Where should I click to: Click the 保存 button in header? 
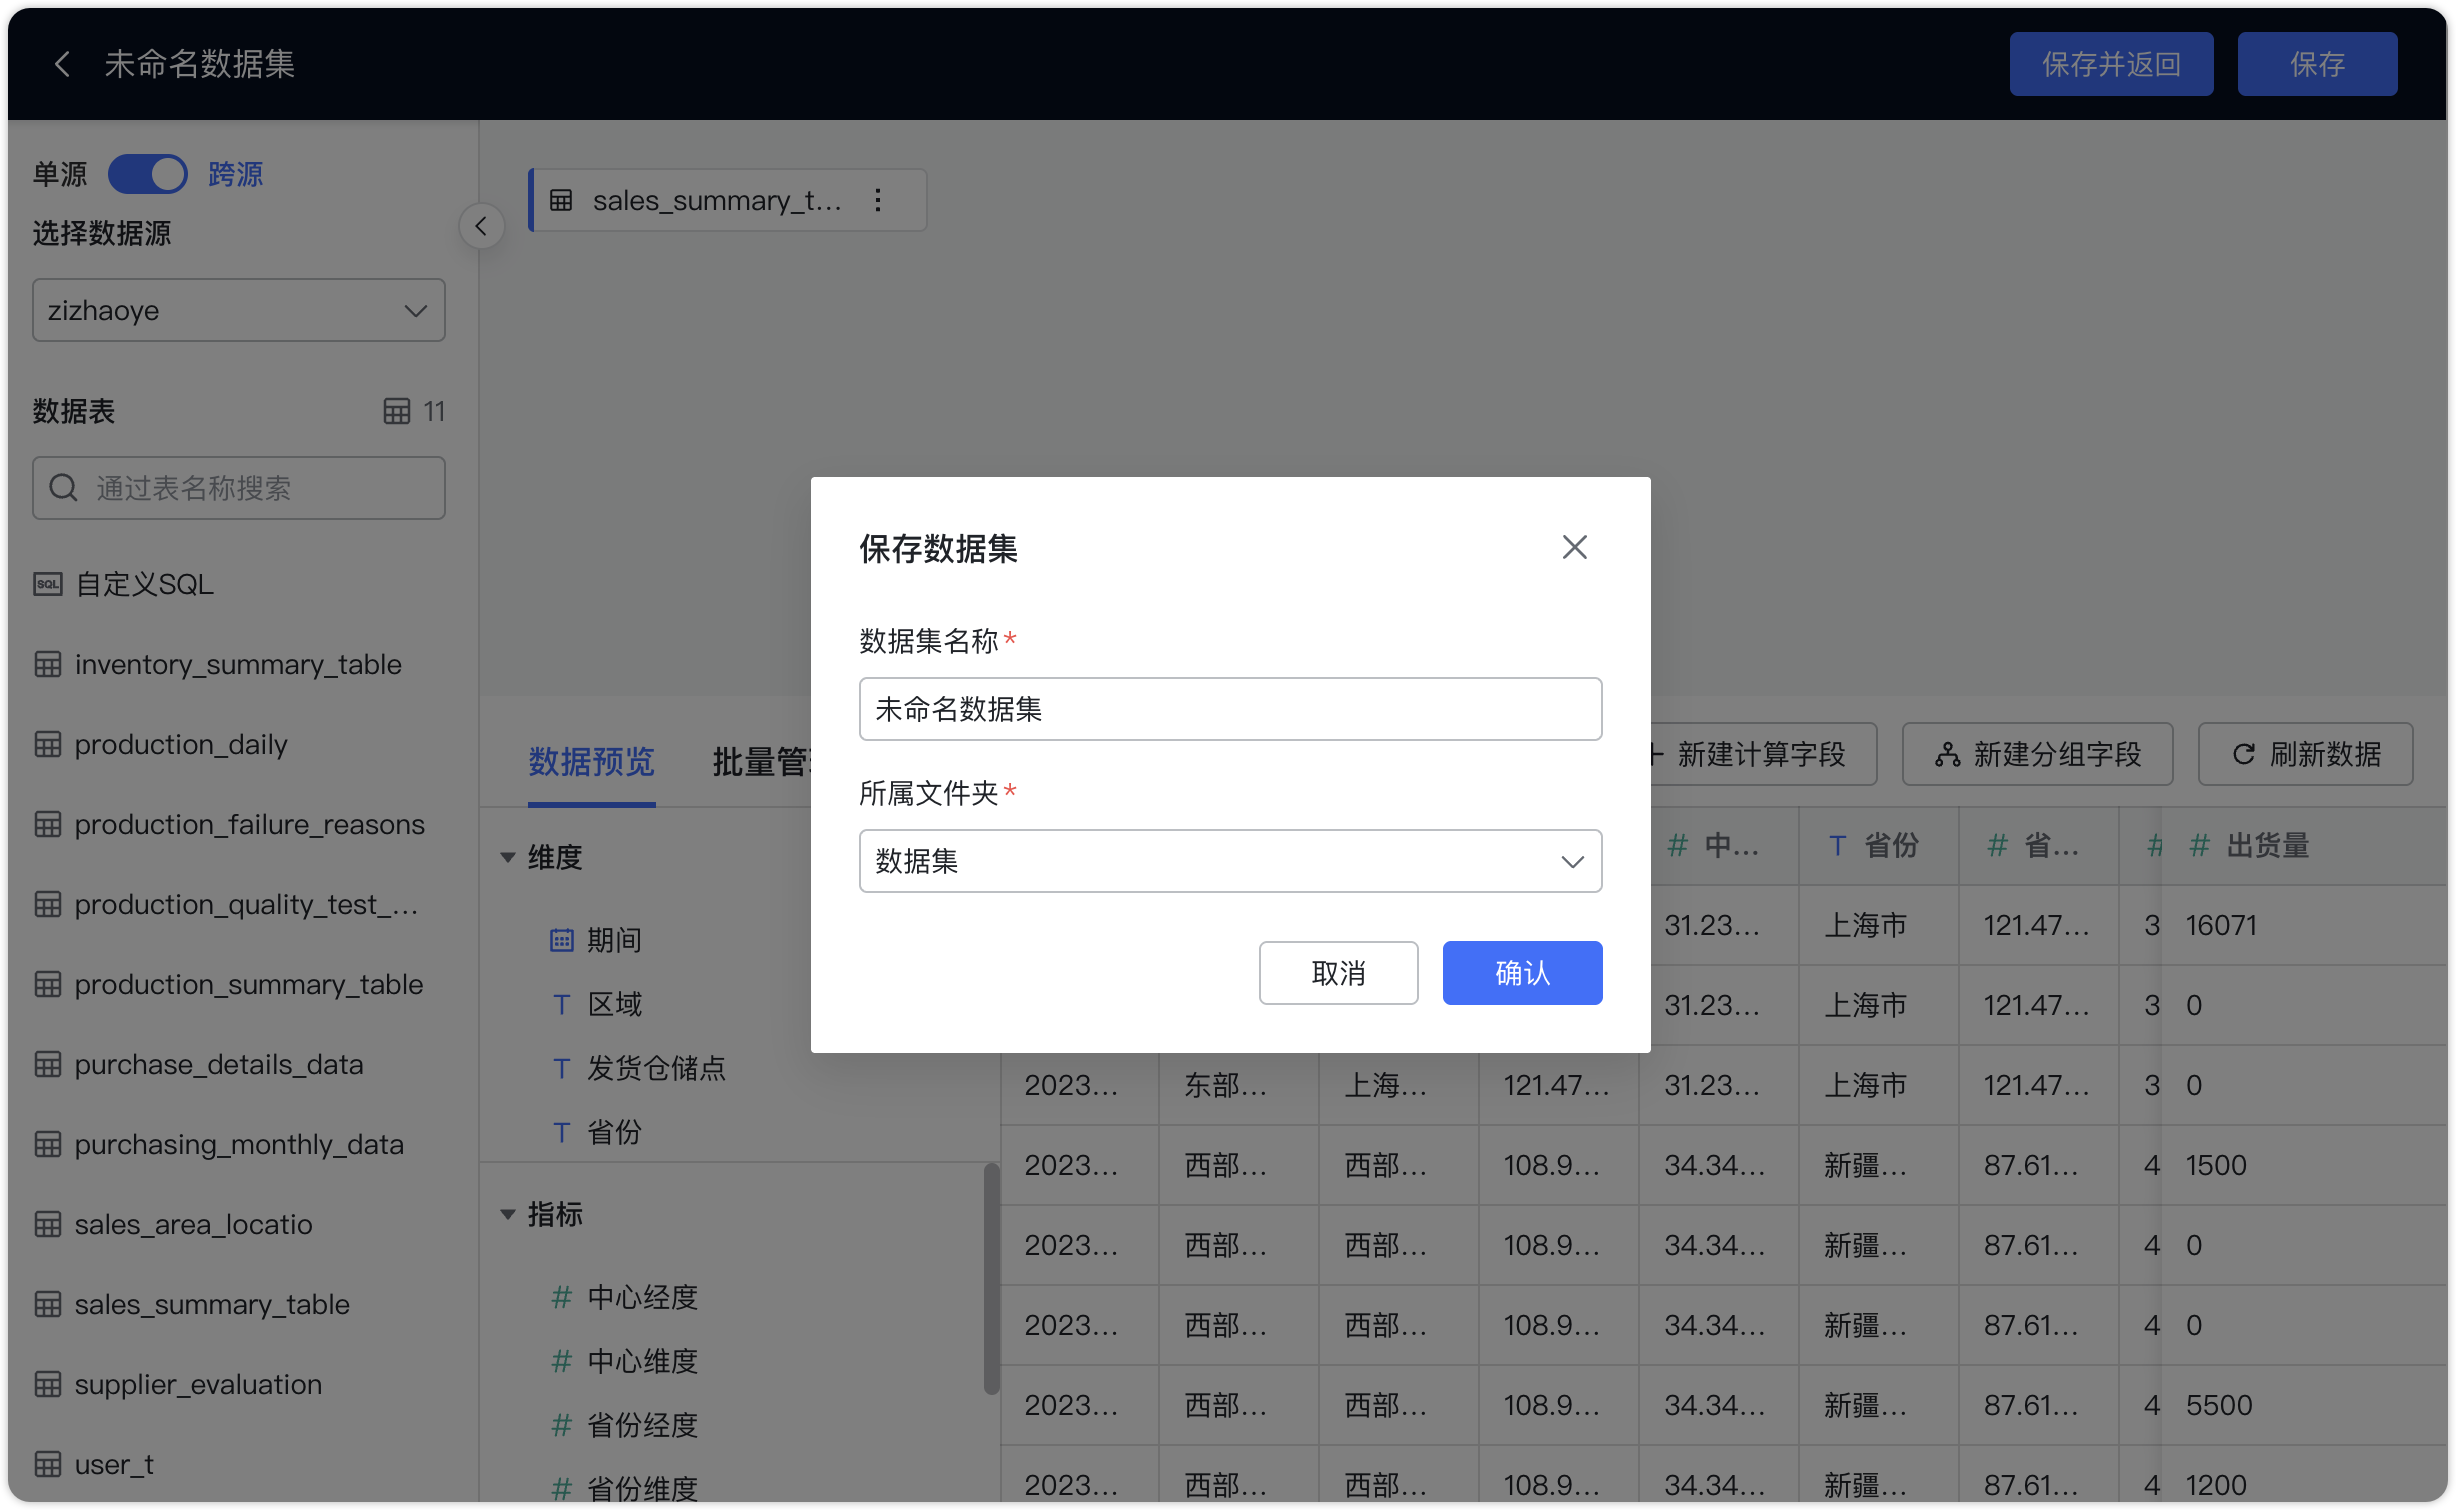2317,64
